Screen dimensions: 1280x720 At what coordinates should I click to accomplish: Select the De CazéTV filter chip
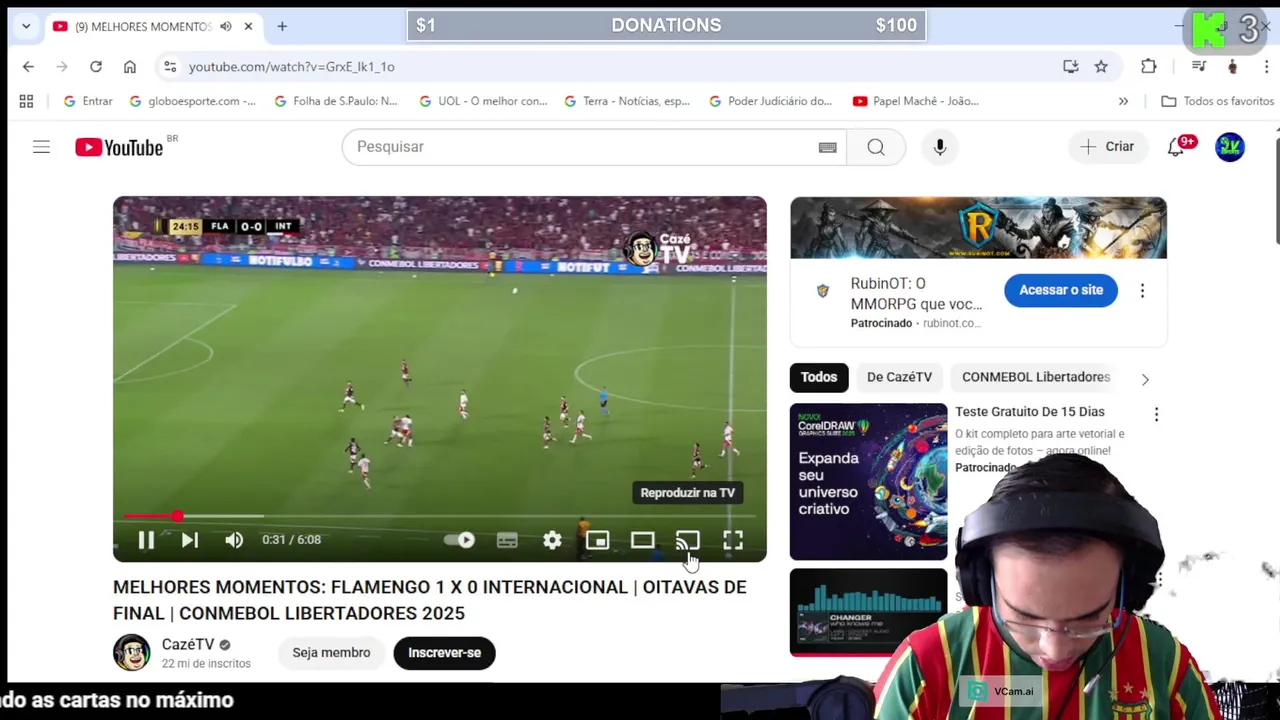[x=899, y=377]
